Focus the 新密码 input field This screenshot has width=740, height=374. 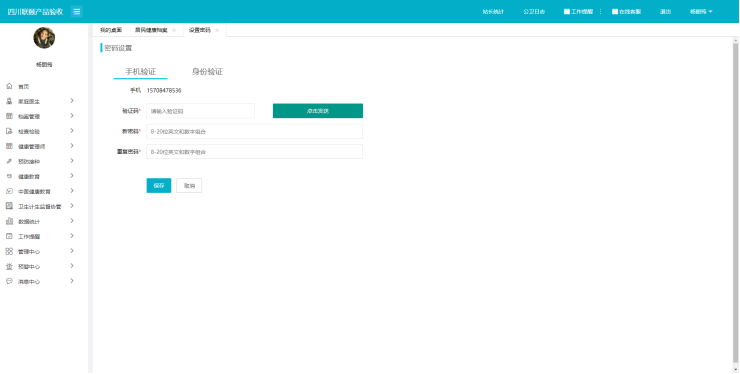click(x=254, y=131)
